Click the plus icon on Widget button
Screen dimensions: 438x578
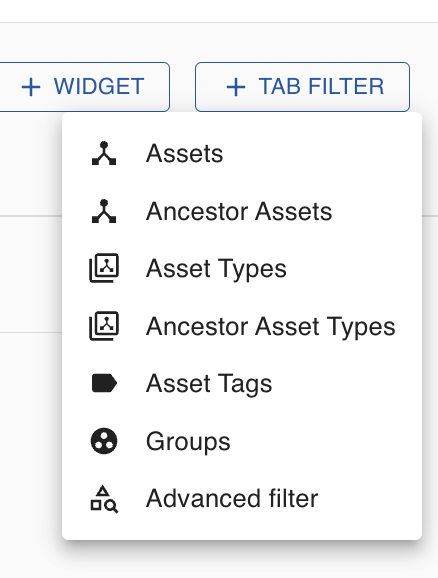tap(31, 87)
